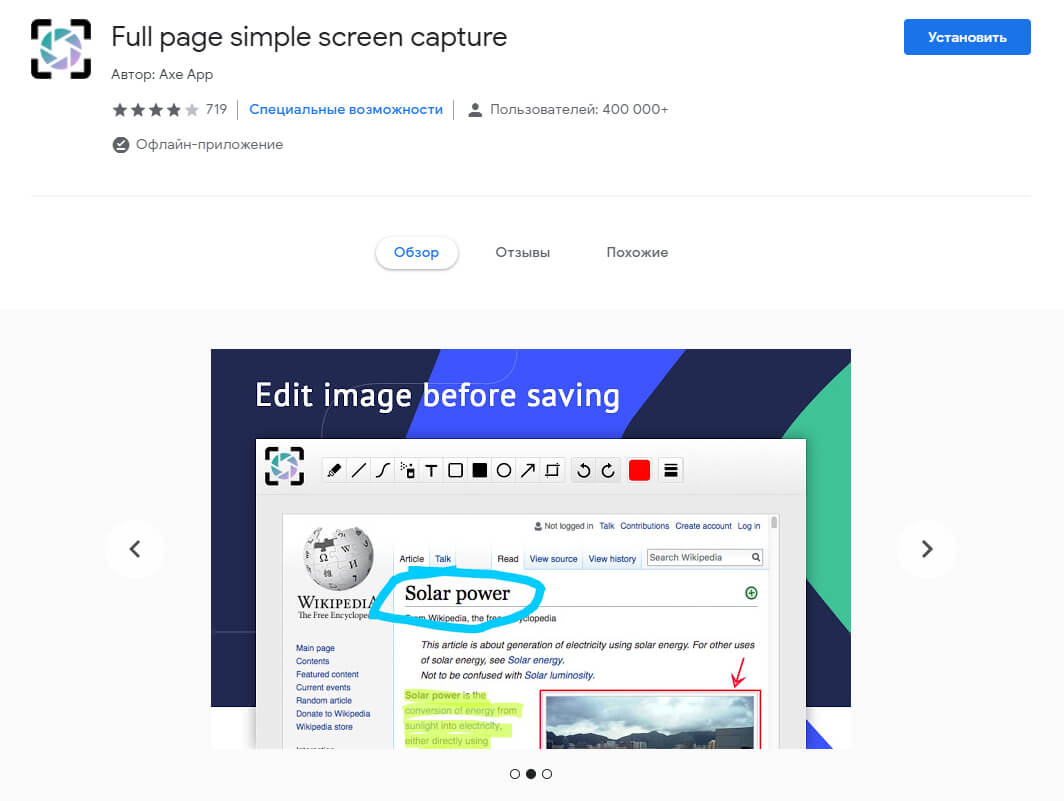
Task: Click the green plus circle icon
Action: pyautogui.click(x=751, y=593)
